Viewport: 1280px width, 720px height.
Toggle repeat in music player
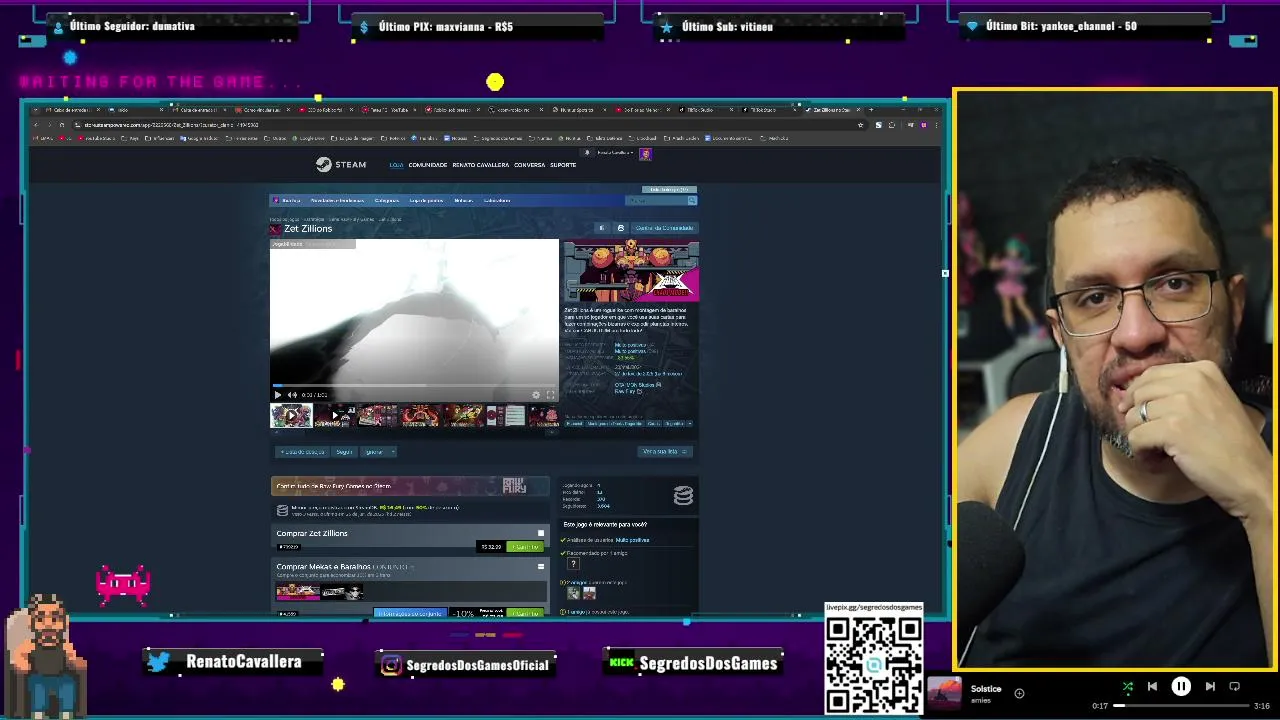(x=1235, y=686)
